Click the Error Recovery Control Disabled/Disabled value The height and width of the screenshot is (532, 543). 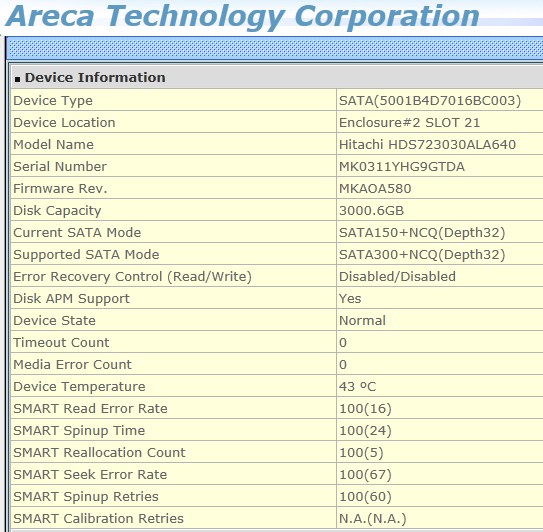(x=397, y=276)
